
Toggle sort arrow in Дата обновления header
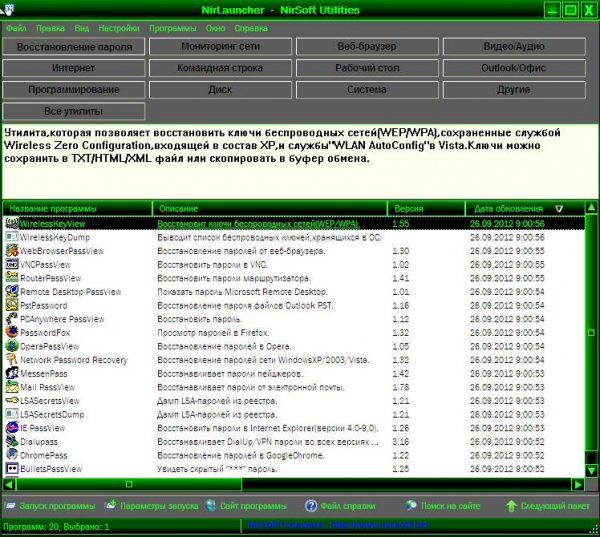559,209
